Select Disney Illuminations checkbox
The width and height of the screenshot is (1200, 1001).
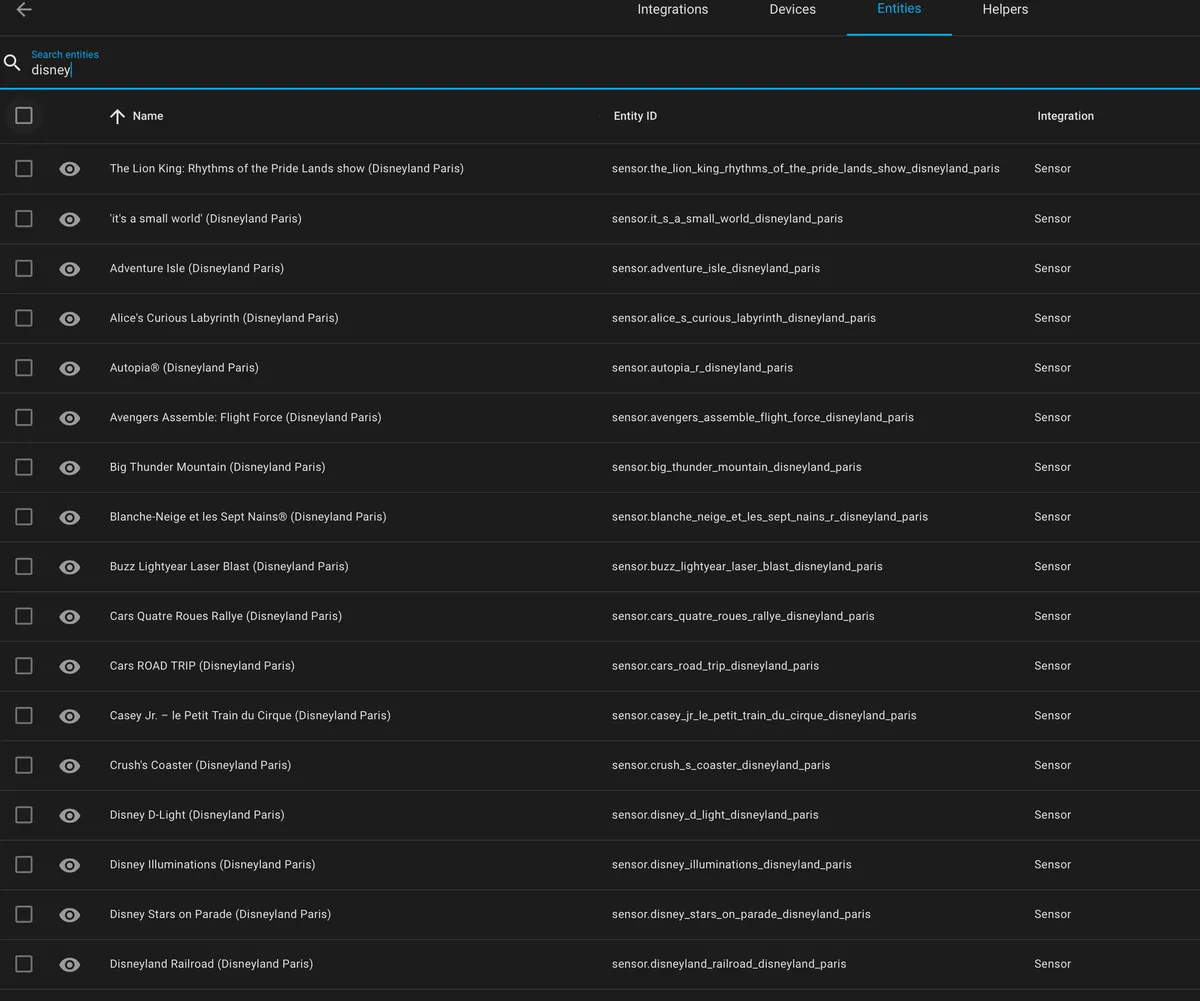(24, 864)
